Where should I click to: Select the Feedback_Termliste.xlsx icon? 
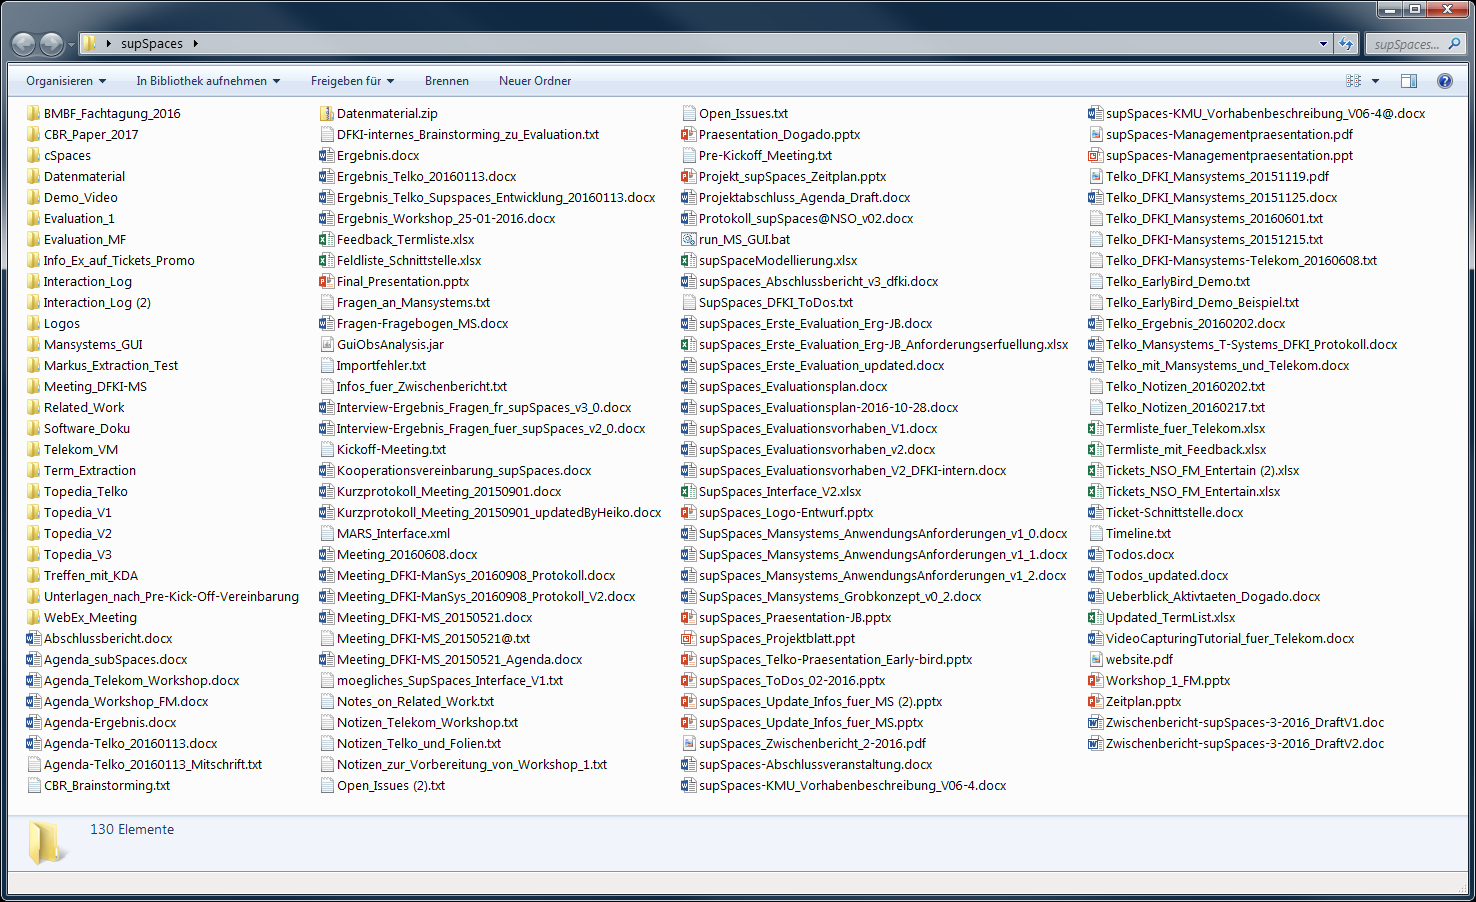326,240
